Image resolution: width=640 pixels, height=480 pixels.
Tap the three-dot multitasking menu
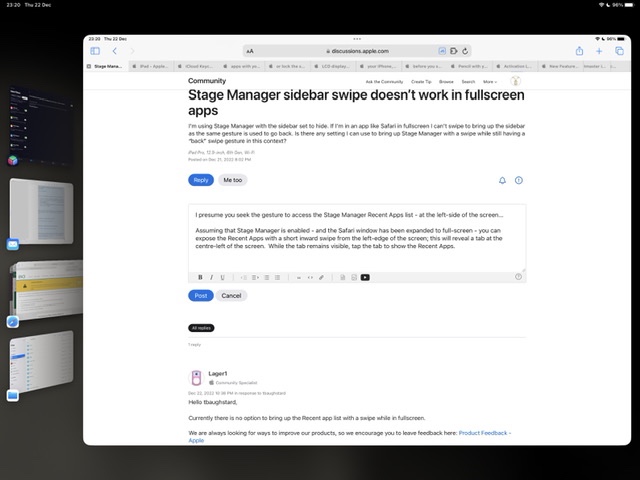[x=357, y=39]
